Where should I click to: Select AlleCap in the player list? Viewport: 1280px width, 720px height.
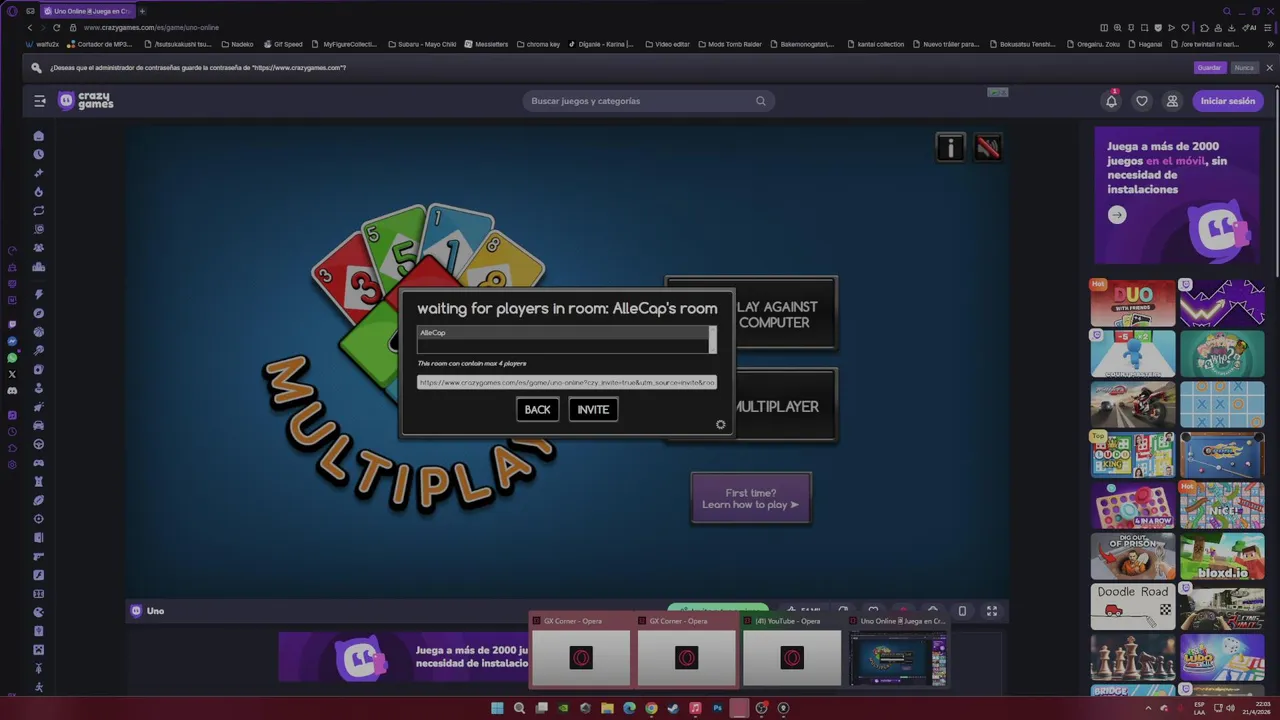(x=563, y=332)
